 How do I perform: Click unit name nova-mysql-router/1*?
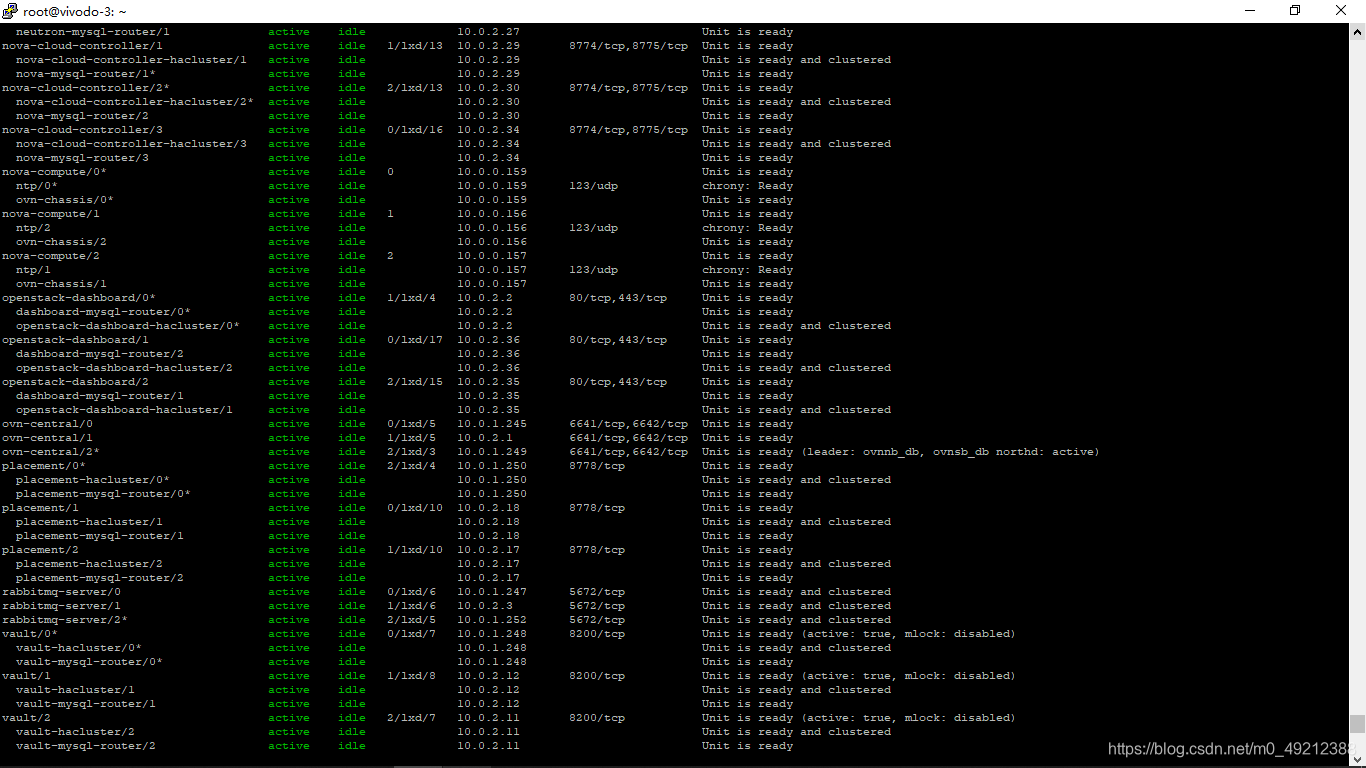coord(86,74)
